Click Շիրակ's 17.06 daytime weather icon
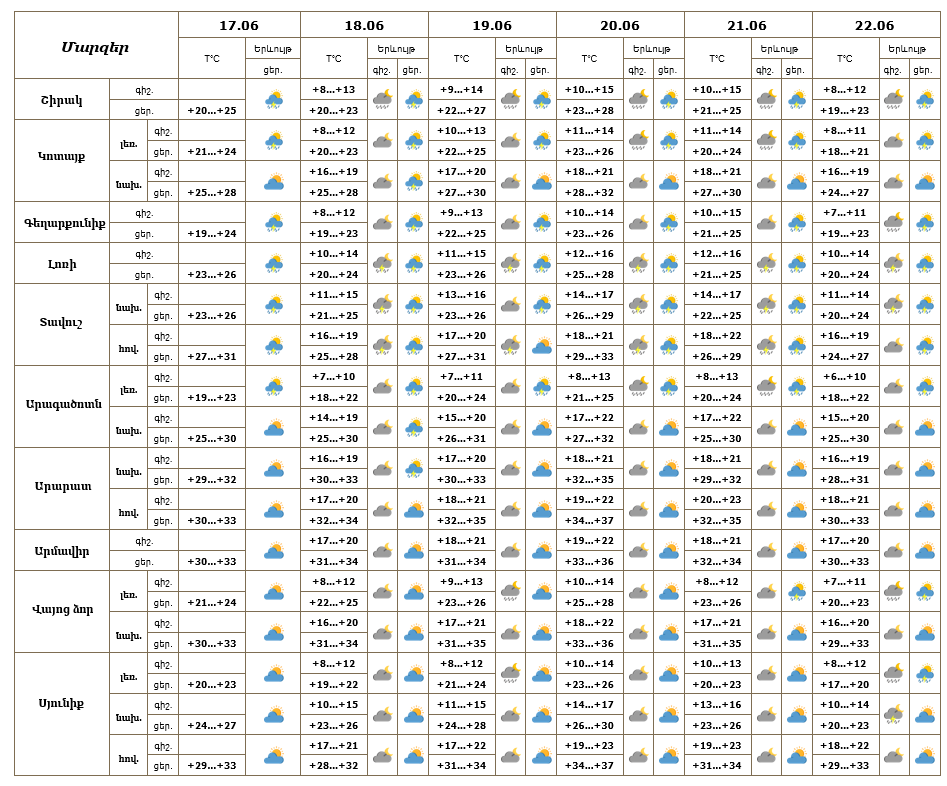This screenshot has width=947, height=786. pyautogui.click(x=274, y=100)
